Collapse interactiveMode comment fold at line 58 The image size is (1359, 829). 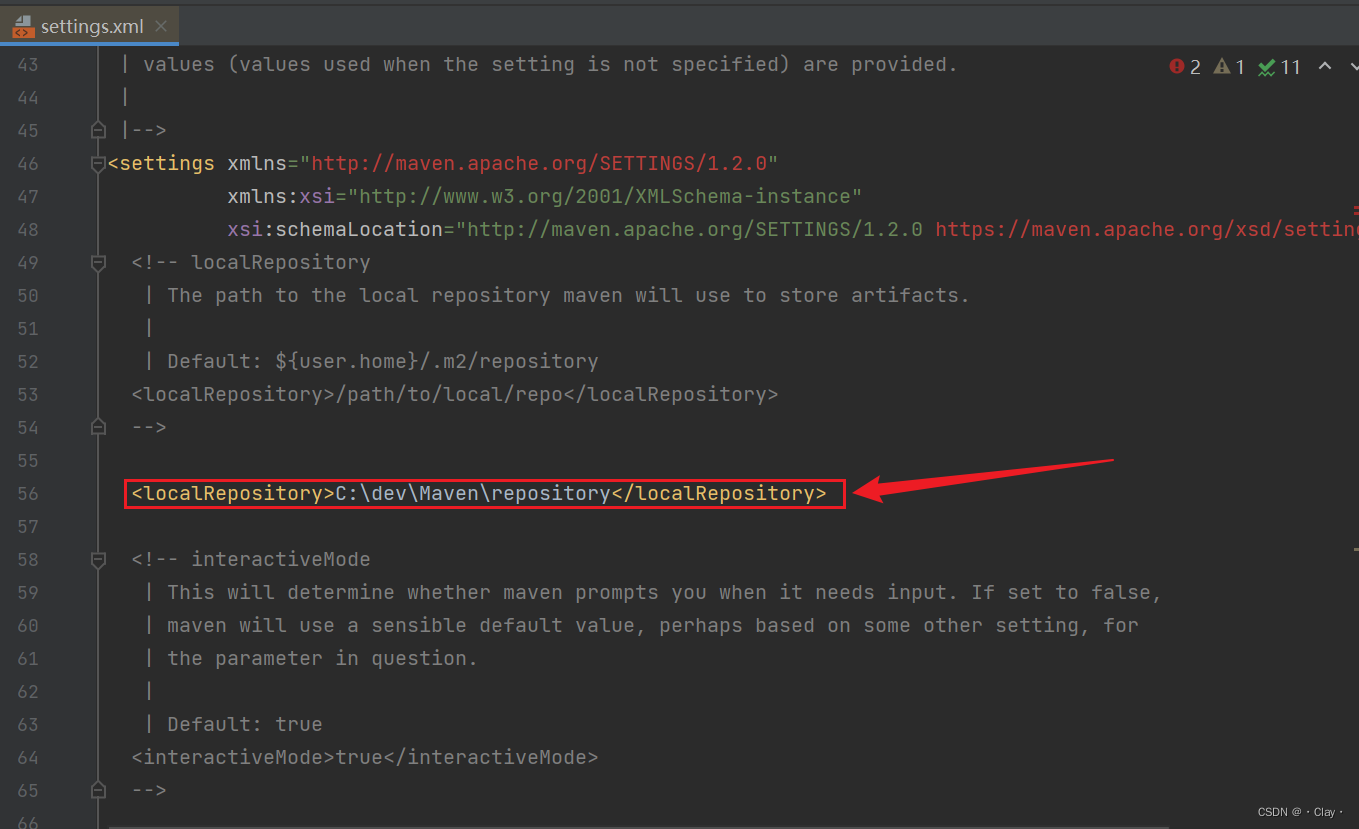click(x=98, y=559)
